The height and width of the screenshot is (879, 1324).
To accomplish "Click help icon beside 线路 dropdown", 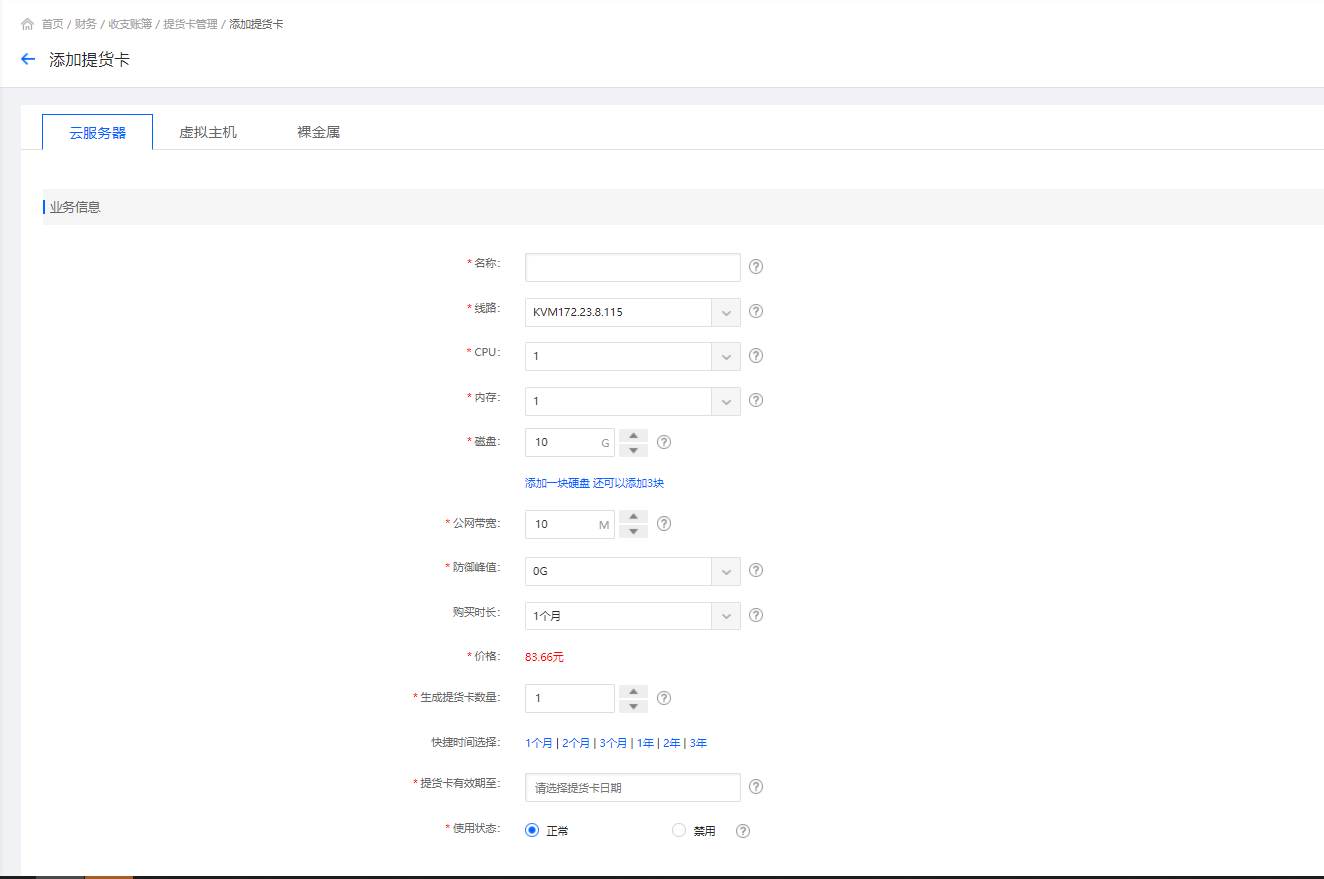I will pos(756,311).
